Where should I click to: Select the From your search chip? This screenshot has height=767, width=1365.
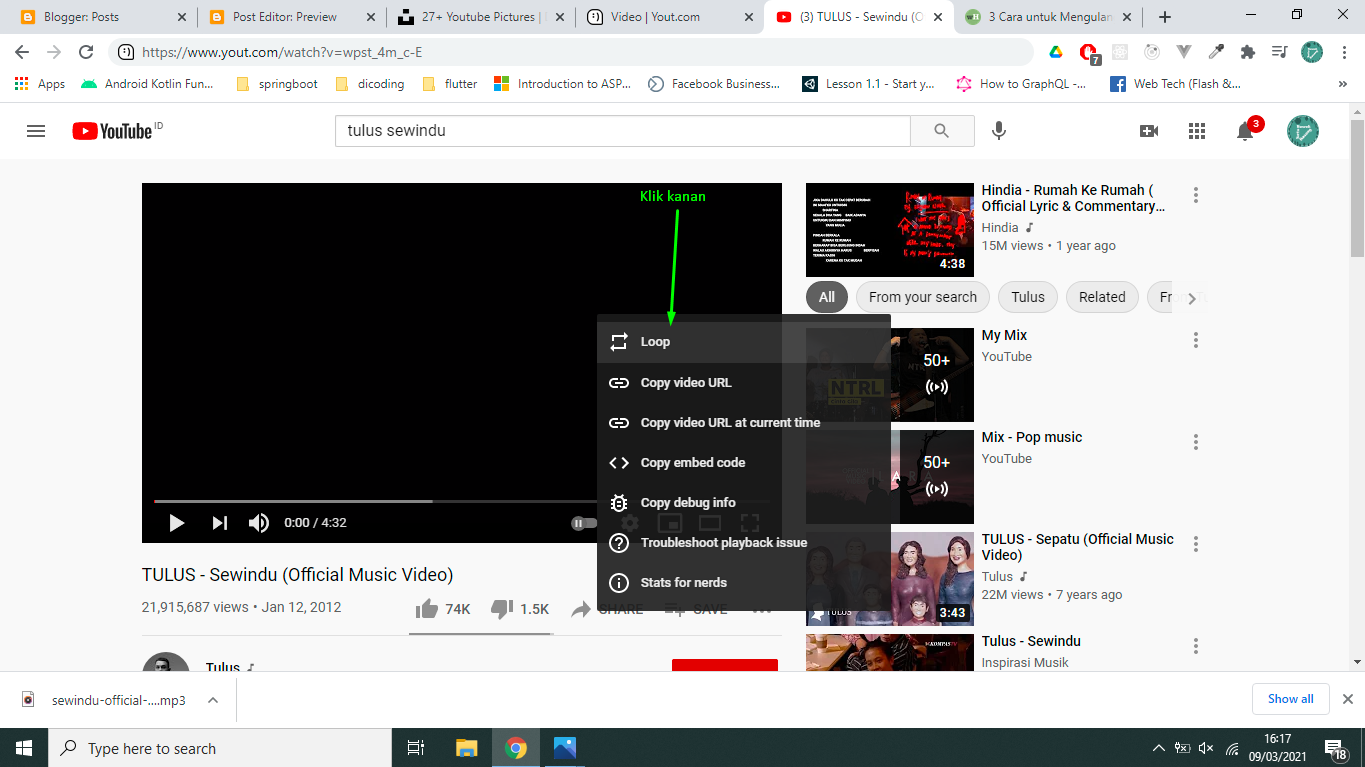point(923,297)
